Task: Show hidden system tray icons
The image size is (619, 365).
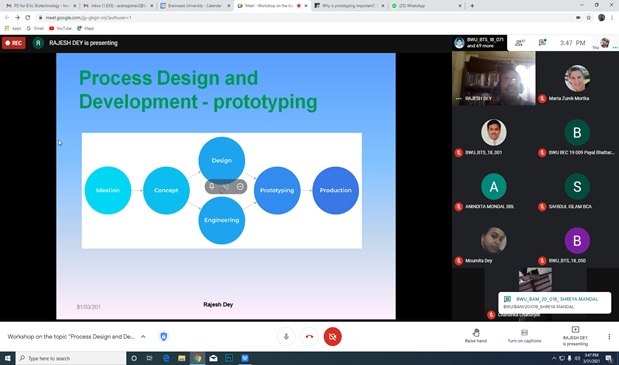Action: [554, 358]
